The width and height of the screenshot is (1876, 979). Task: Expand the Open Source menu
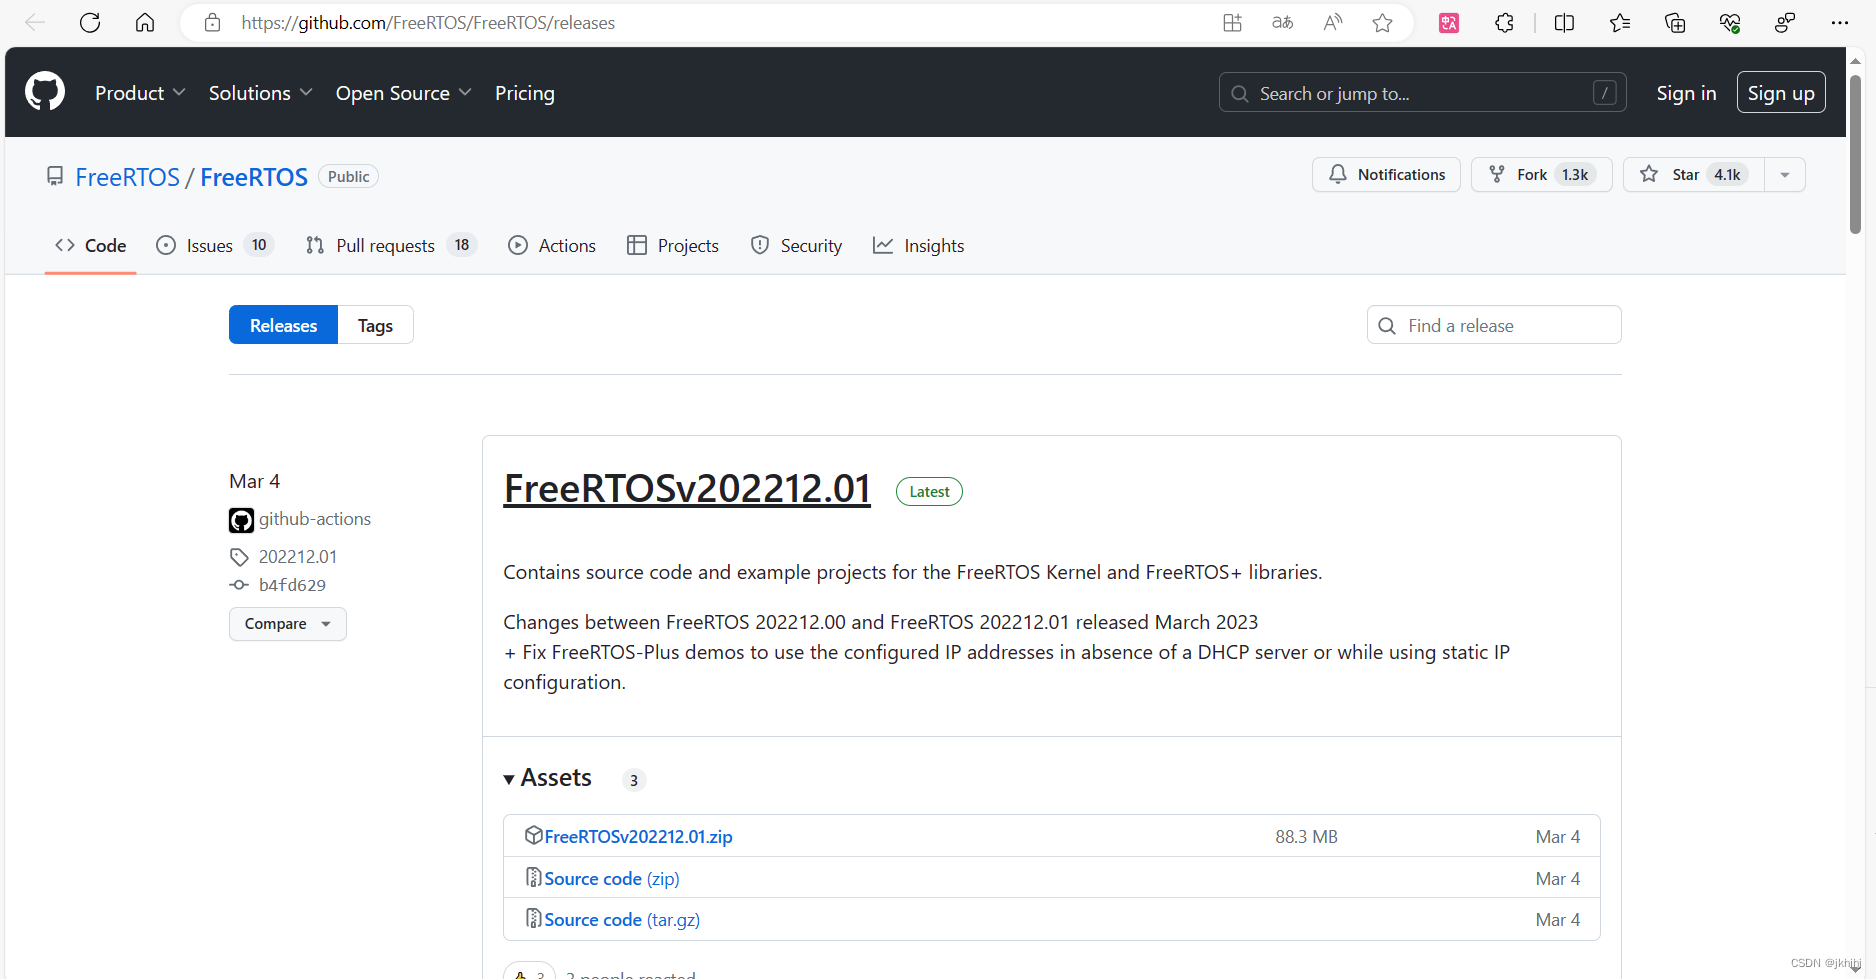(403, 93)
